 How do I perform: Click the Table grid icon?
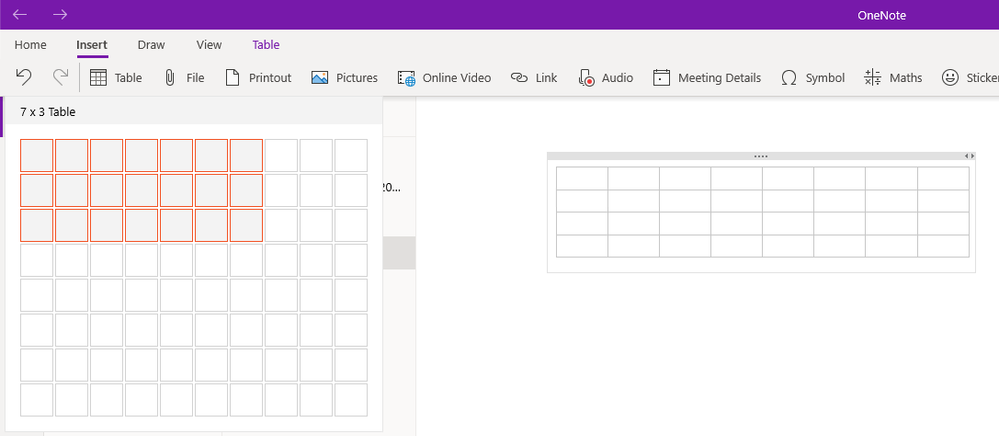98,78
